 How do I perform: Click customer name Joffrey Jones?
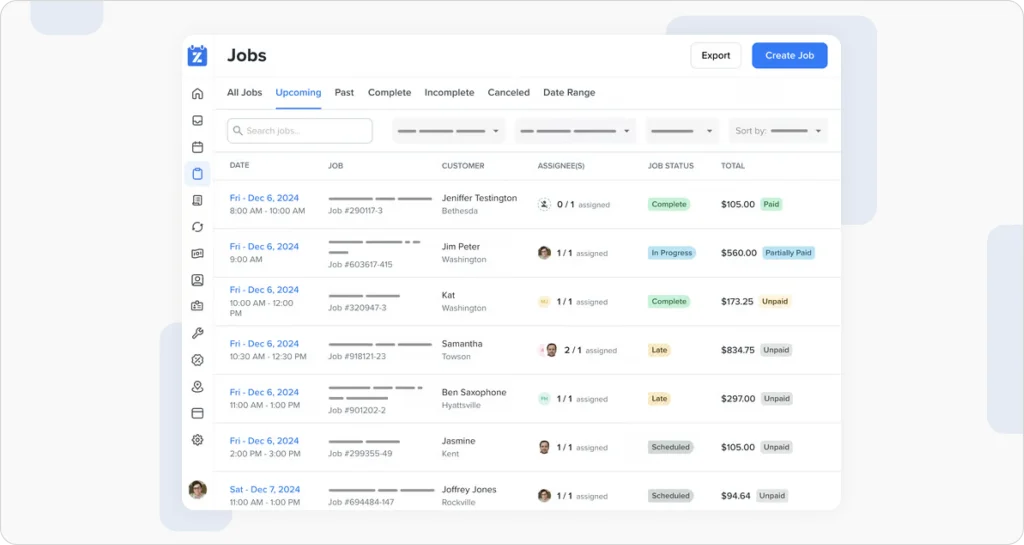point(469,490)
